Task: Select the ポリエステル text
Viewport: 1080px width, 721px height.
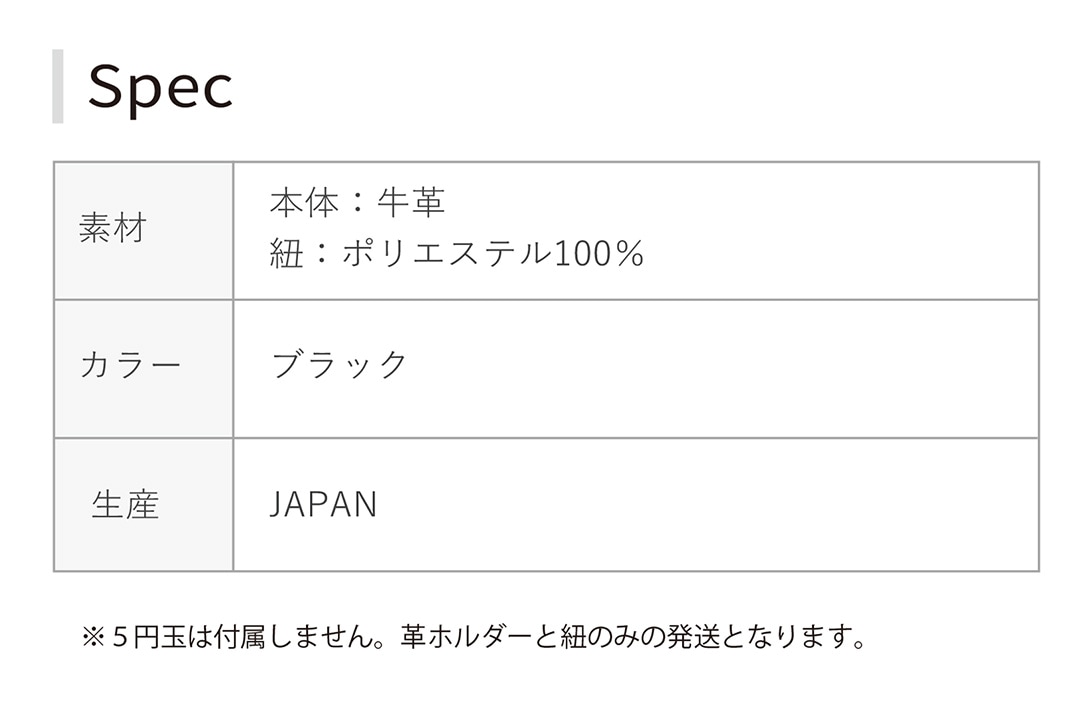Action: [x=446, y=254]
